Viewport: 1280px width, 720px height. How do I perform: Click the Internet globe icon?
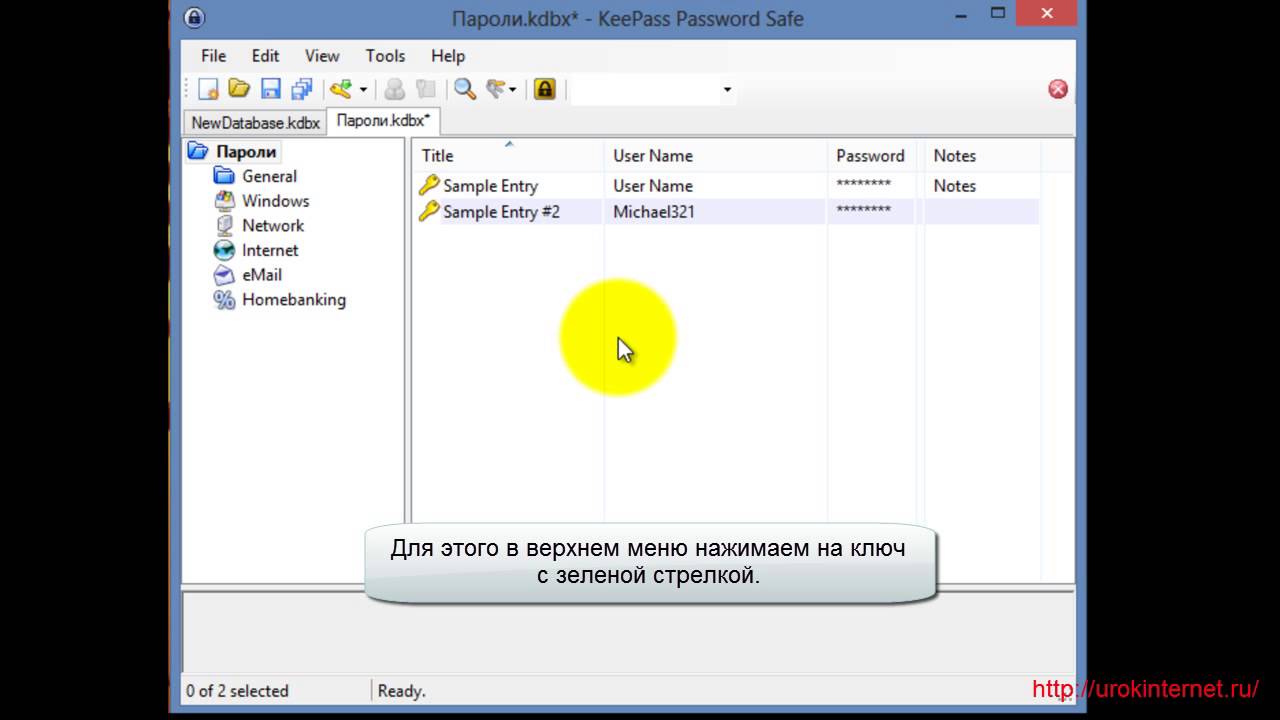coord(224,250)
